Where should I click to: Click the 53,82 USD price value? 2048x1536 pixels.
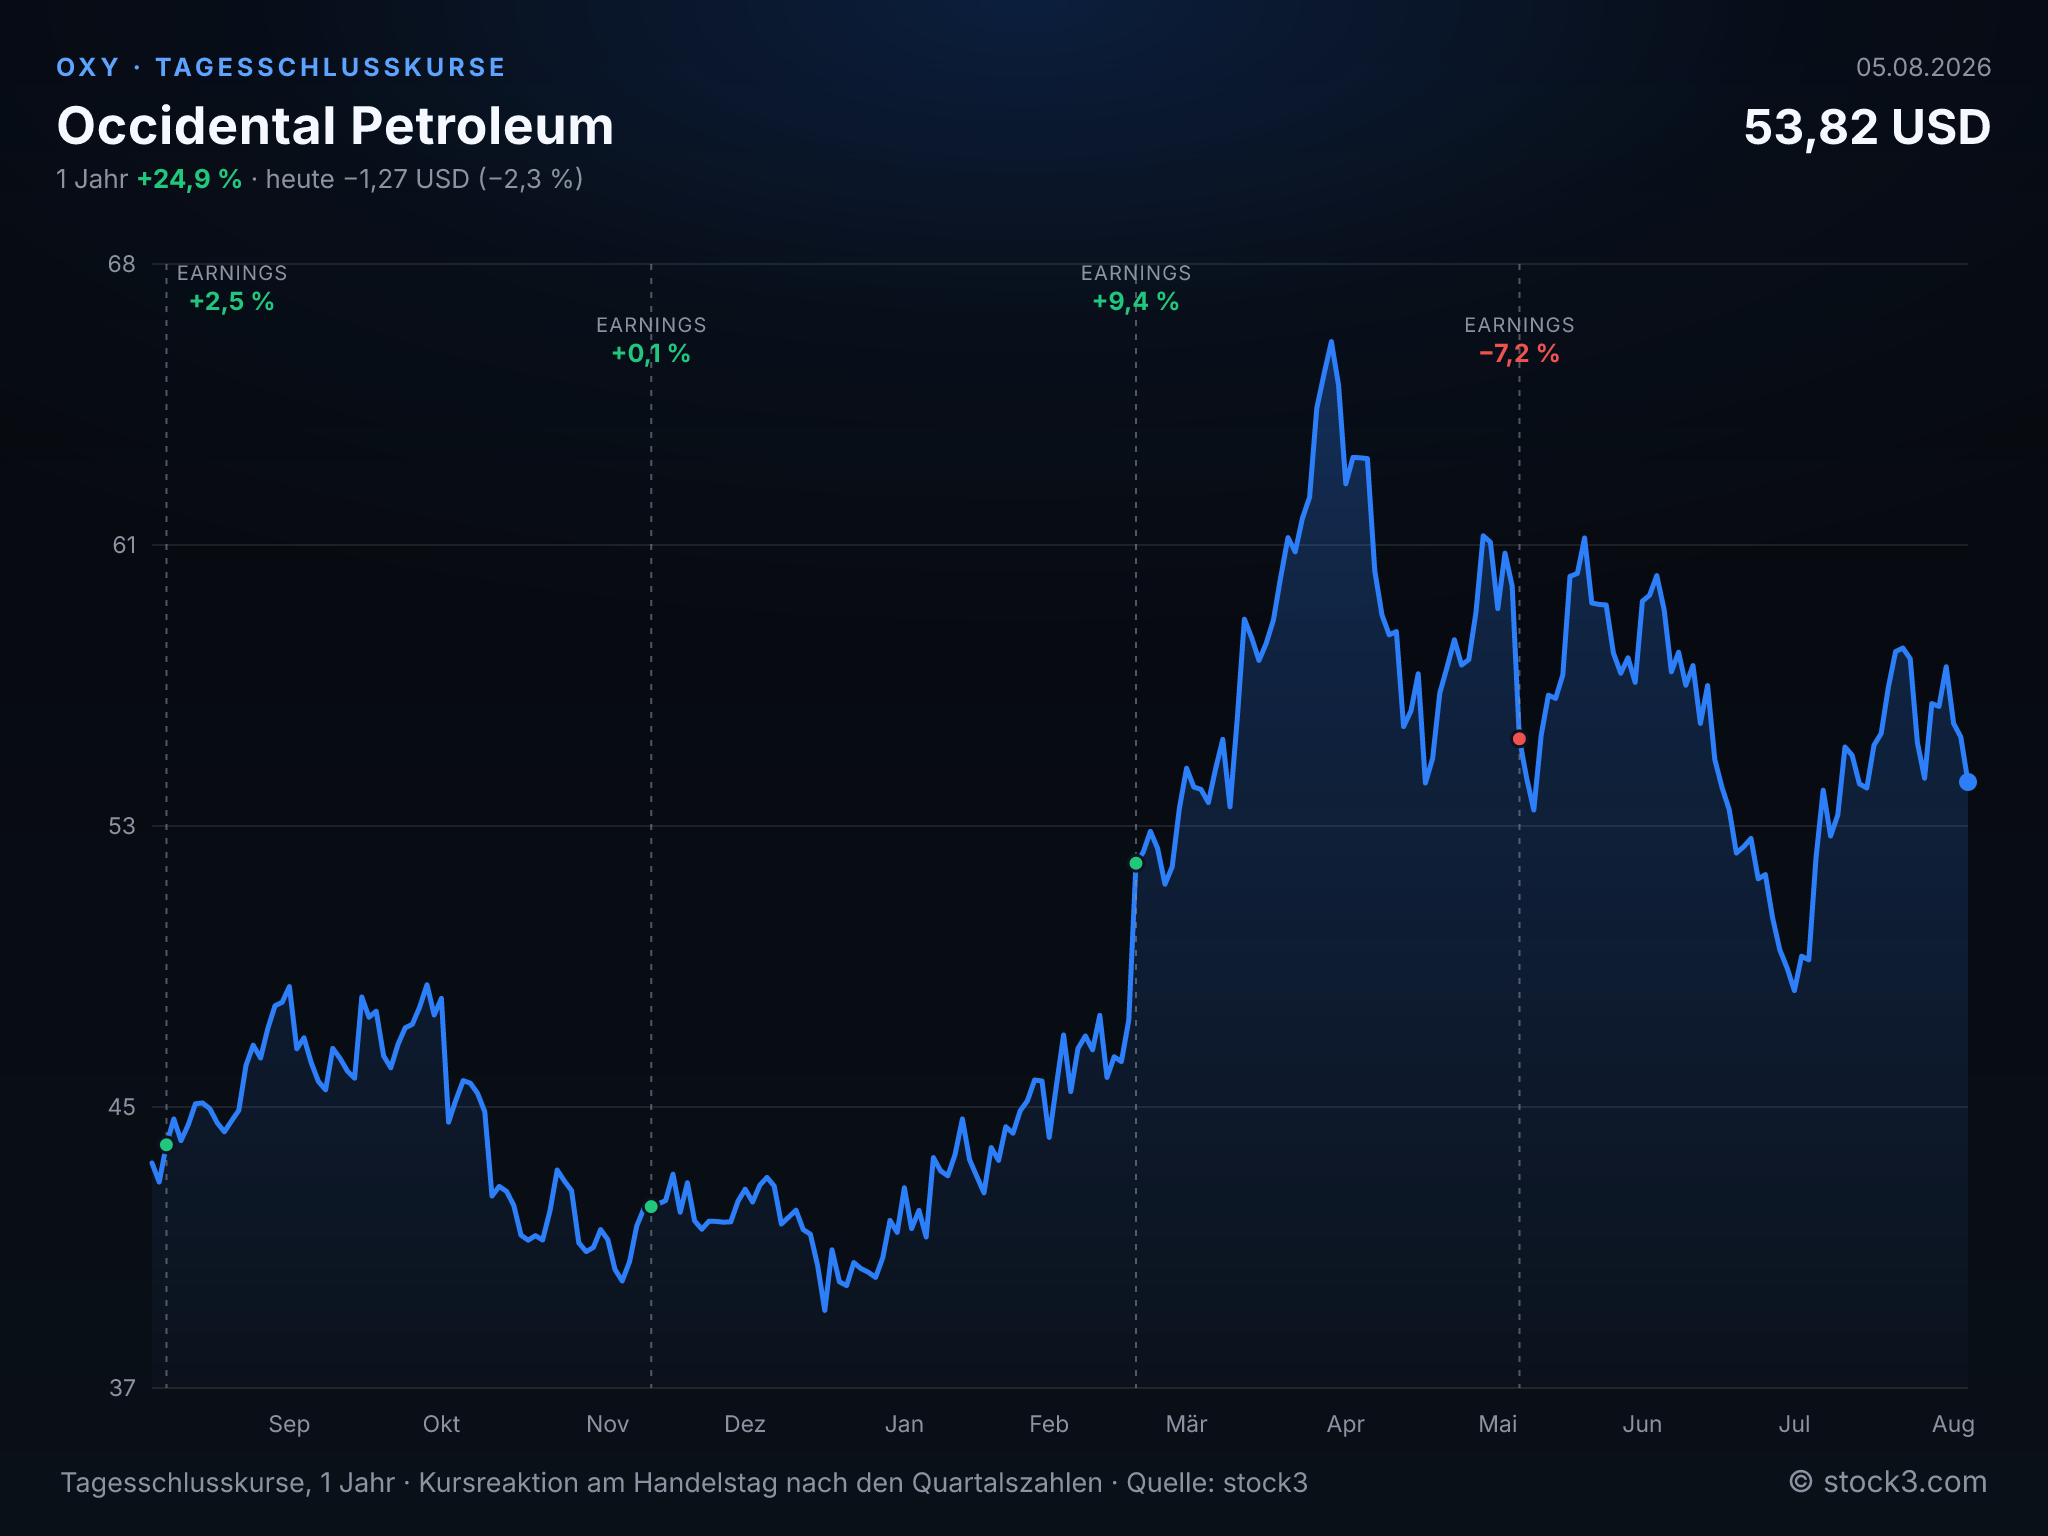(1867, 127)
